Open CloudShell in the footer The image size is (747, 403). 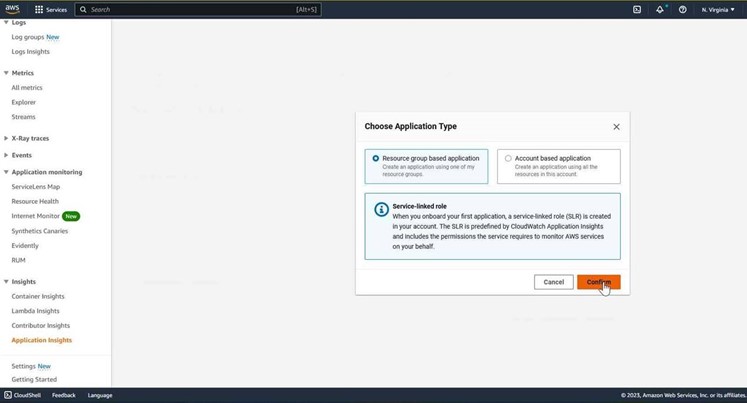point(22,395)
